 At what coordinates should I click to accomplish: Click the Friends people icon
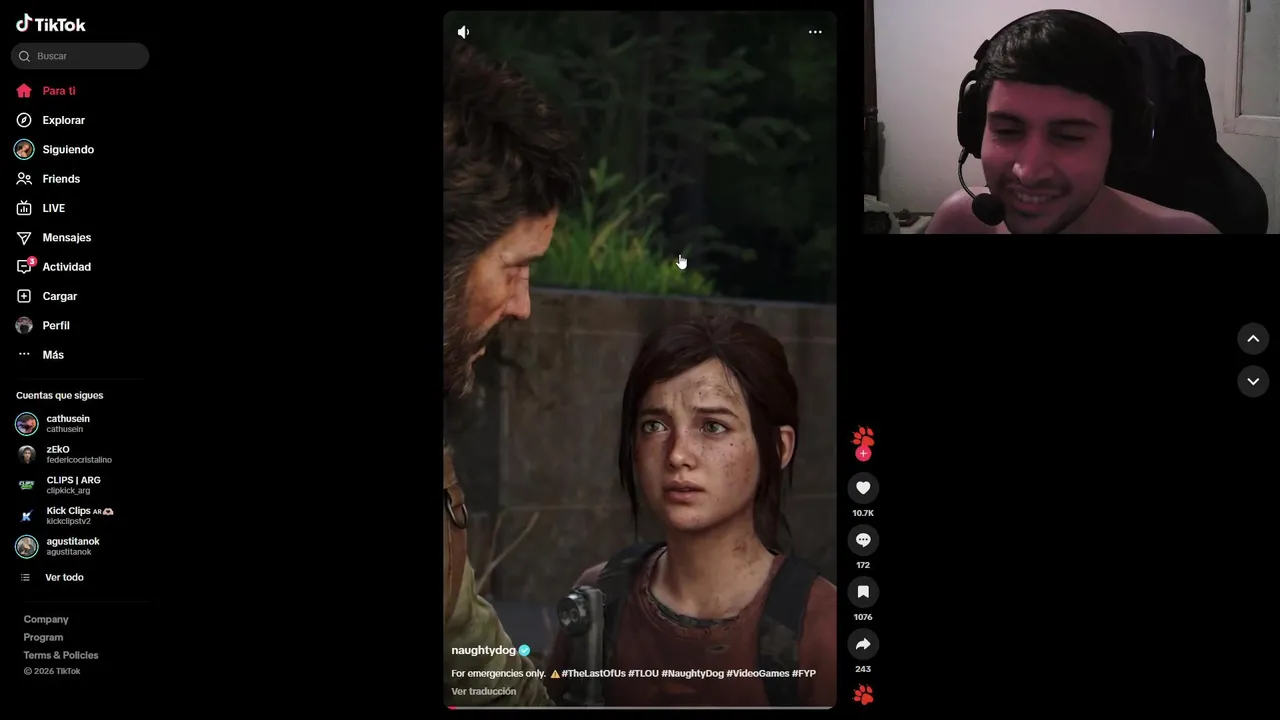pyautogui.click(x=24, y=179)
